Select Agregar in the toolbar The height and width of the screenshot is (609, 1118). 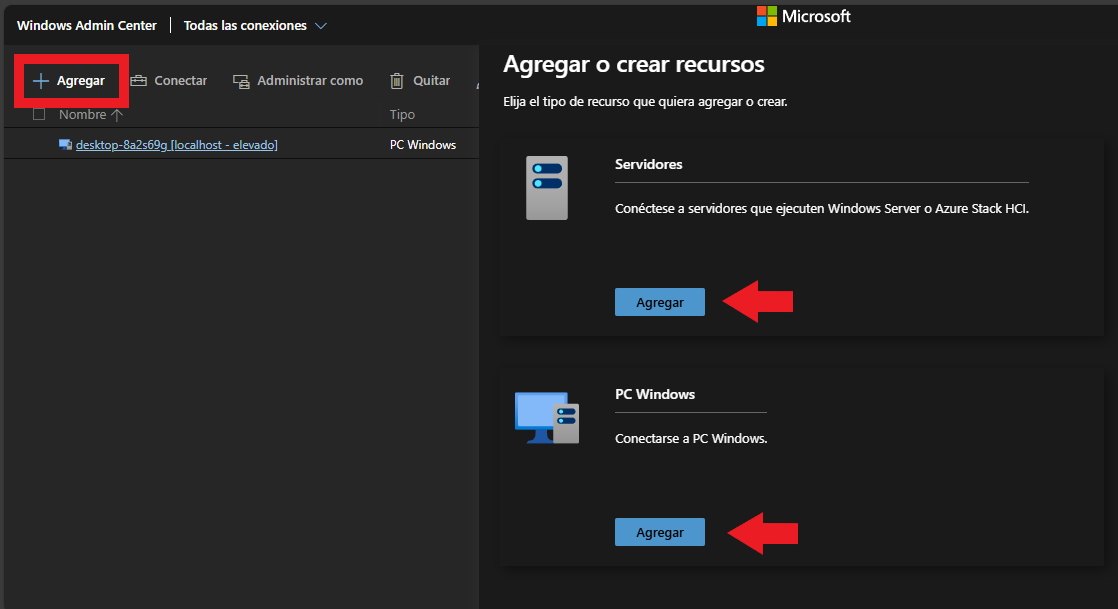(x=69, y=81)
